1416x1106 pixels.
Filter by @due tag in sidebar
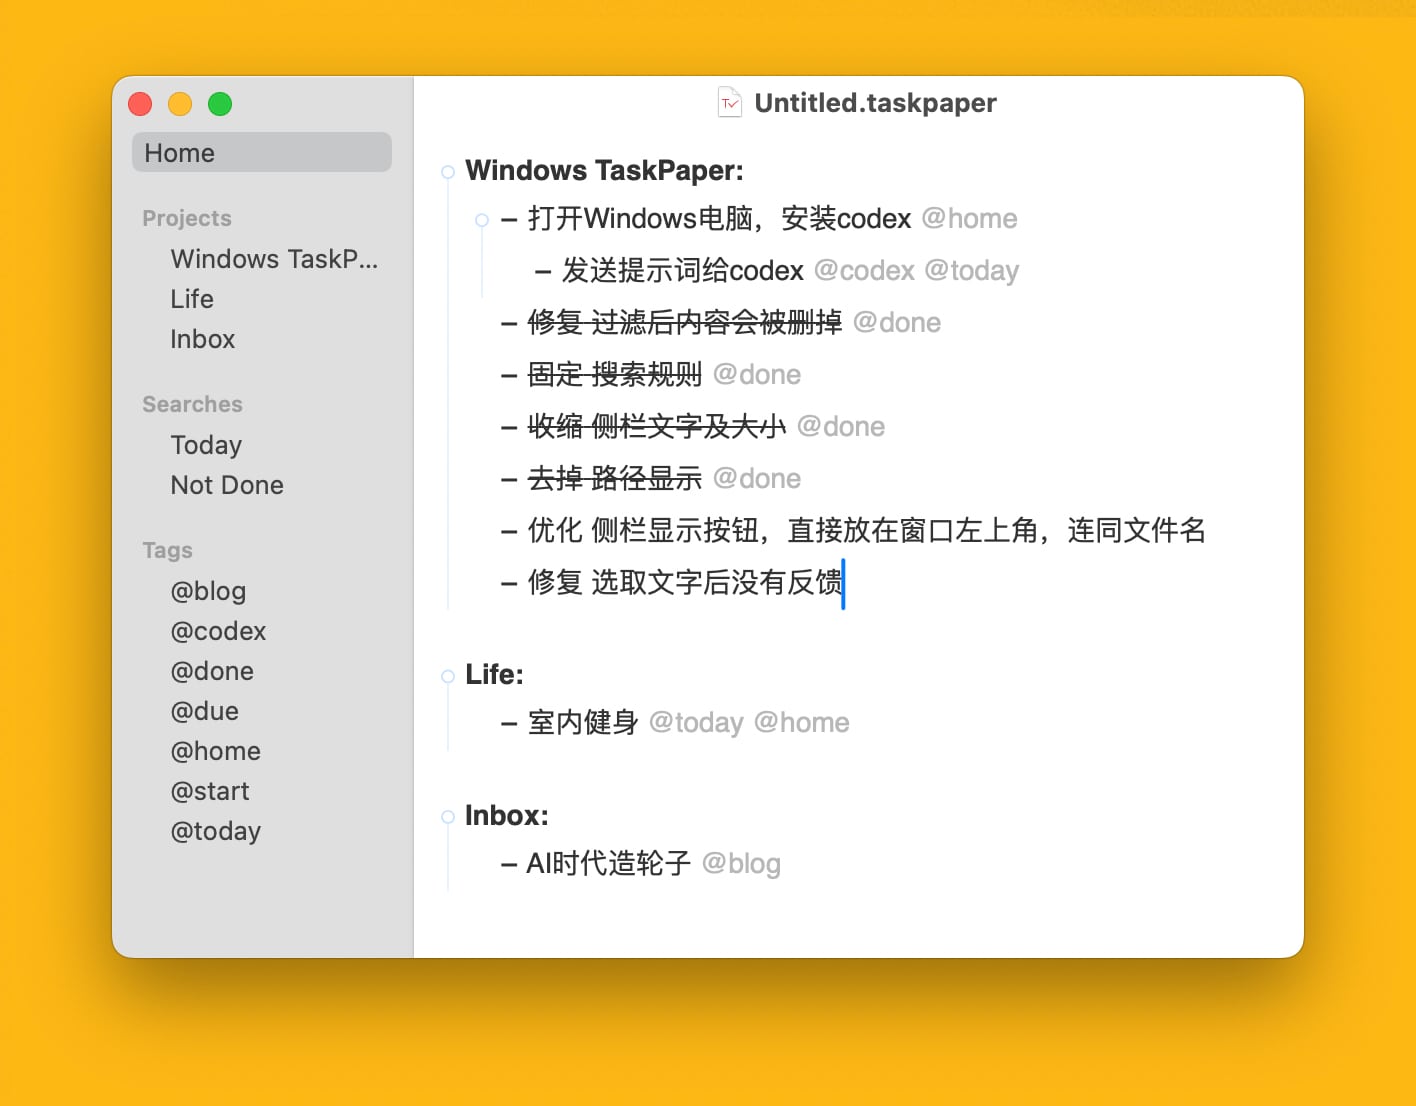tap(205, 711)
